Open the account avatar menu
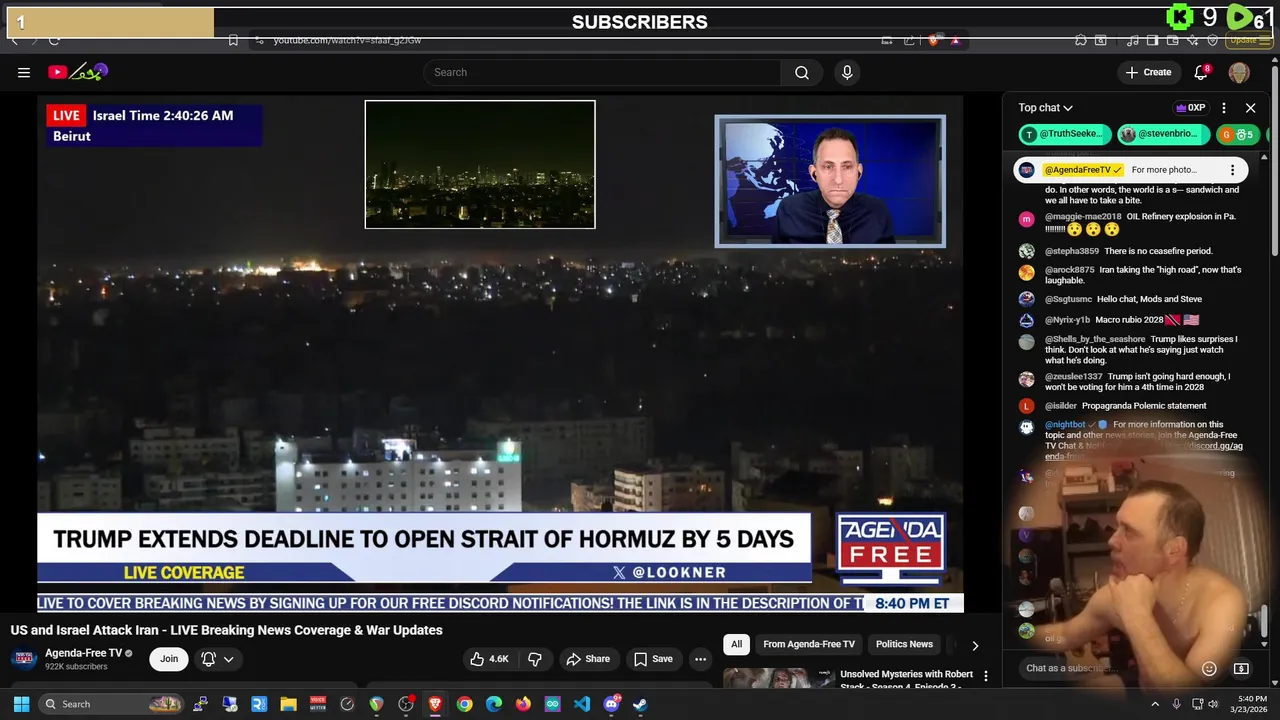 point(1239,72)
